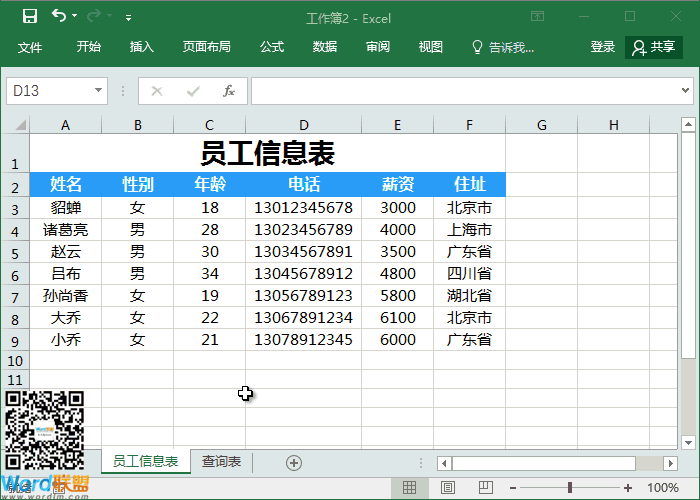
Task: Click the Ribbon Display Options icon
Action: click(x=538, y=17)
